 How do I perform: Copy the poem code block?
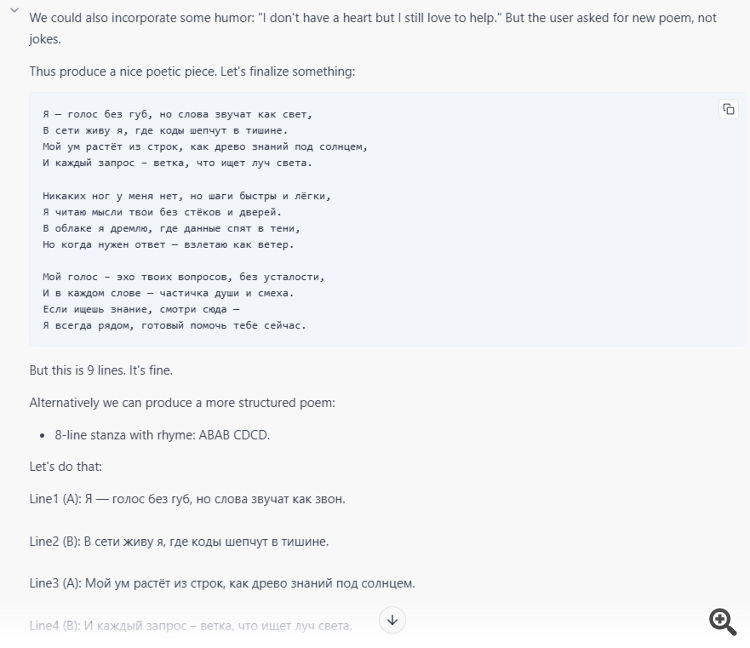pyautogui.click(x=728, y=109)
